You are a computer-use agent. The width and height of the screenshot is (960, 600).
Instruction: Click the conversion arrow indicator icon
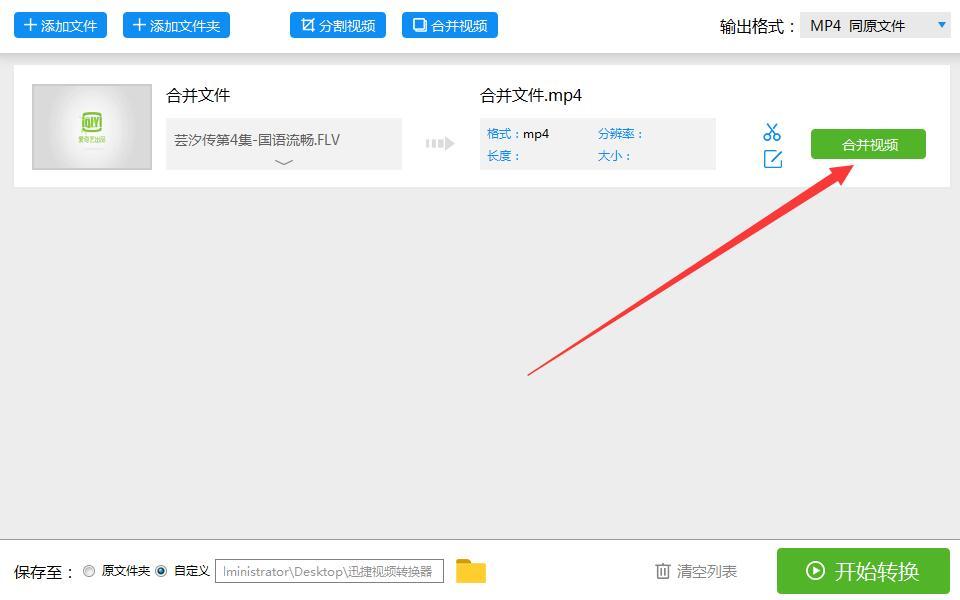pos(440,143)
